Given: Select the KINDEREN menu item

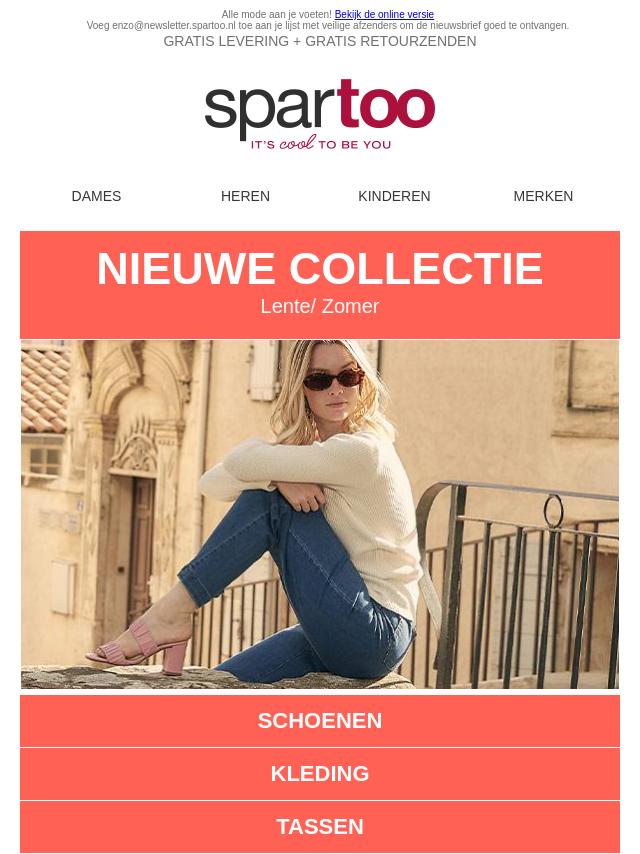Looking at the screenshot, I should click(394, 196).
